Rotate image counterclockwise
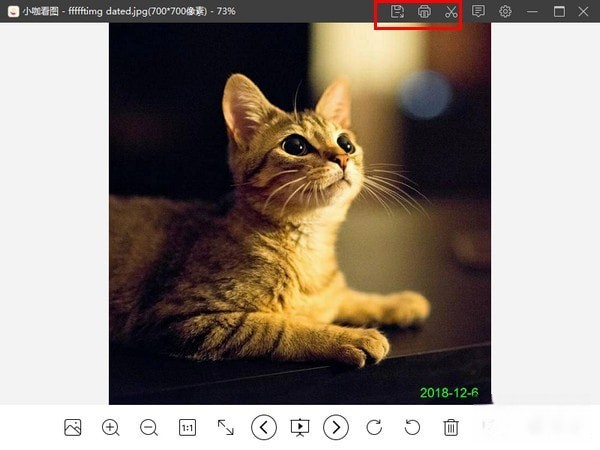The width and height of the screenshot is (600, 450). pos(412,427)
